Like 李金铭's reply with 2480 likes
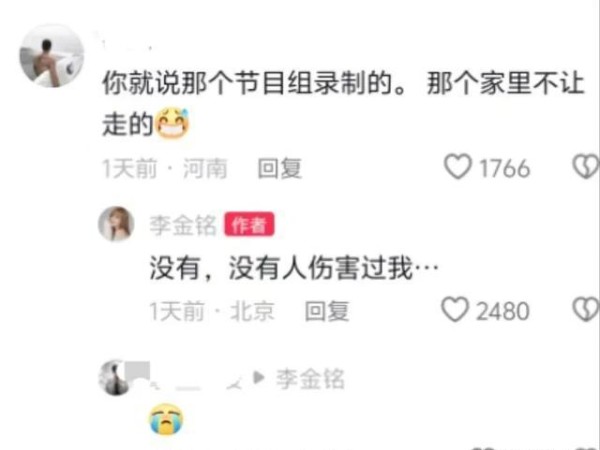600x450 pixels. tap(455, 309)
